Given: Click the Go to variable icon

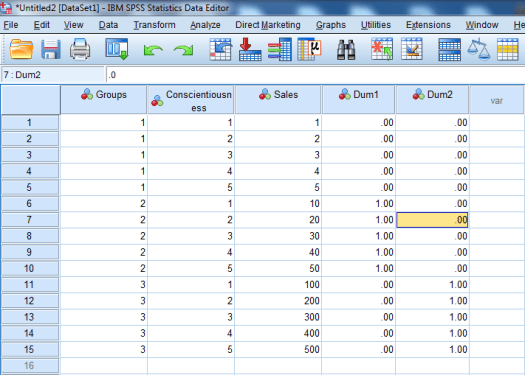Looking at the screenshot, I should pyautogui.click(x=250, y=49).
